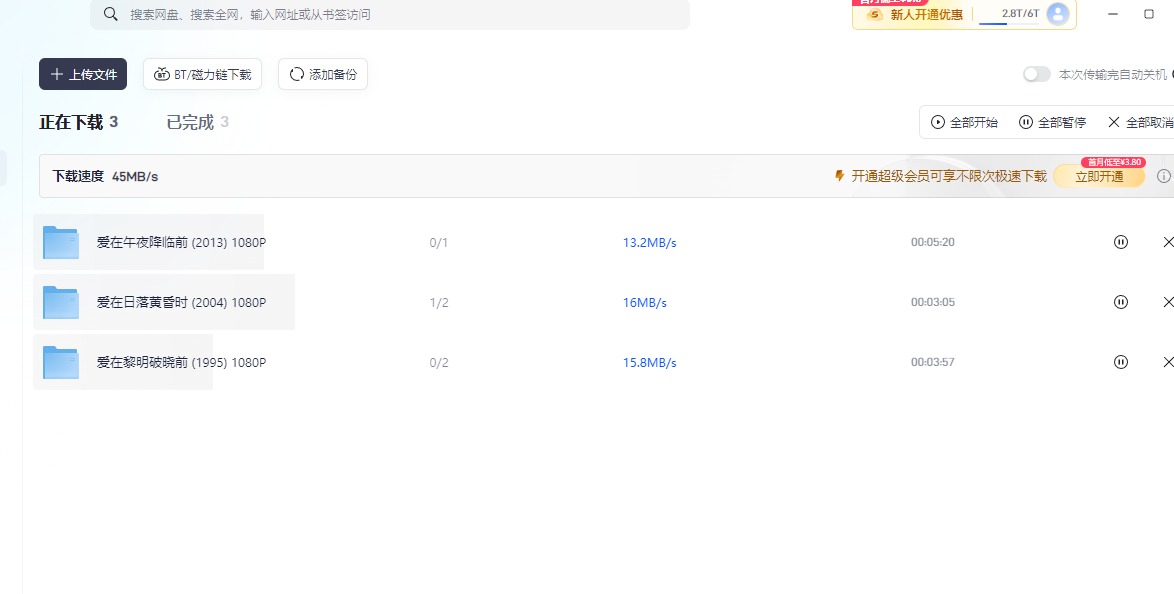The width and height of the screenshot is (1174, 594).
Task: Pause download of 爱在黎明破晓前 (1995)
Action: point(1121,362)
